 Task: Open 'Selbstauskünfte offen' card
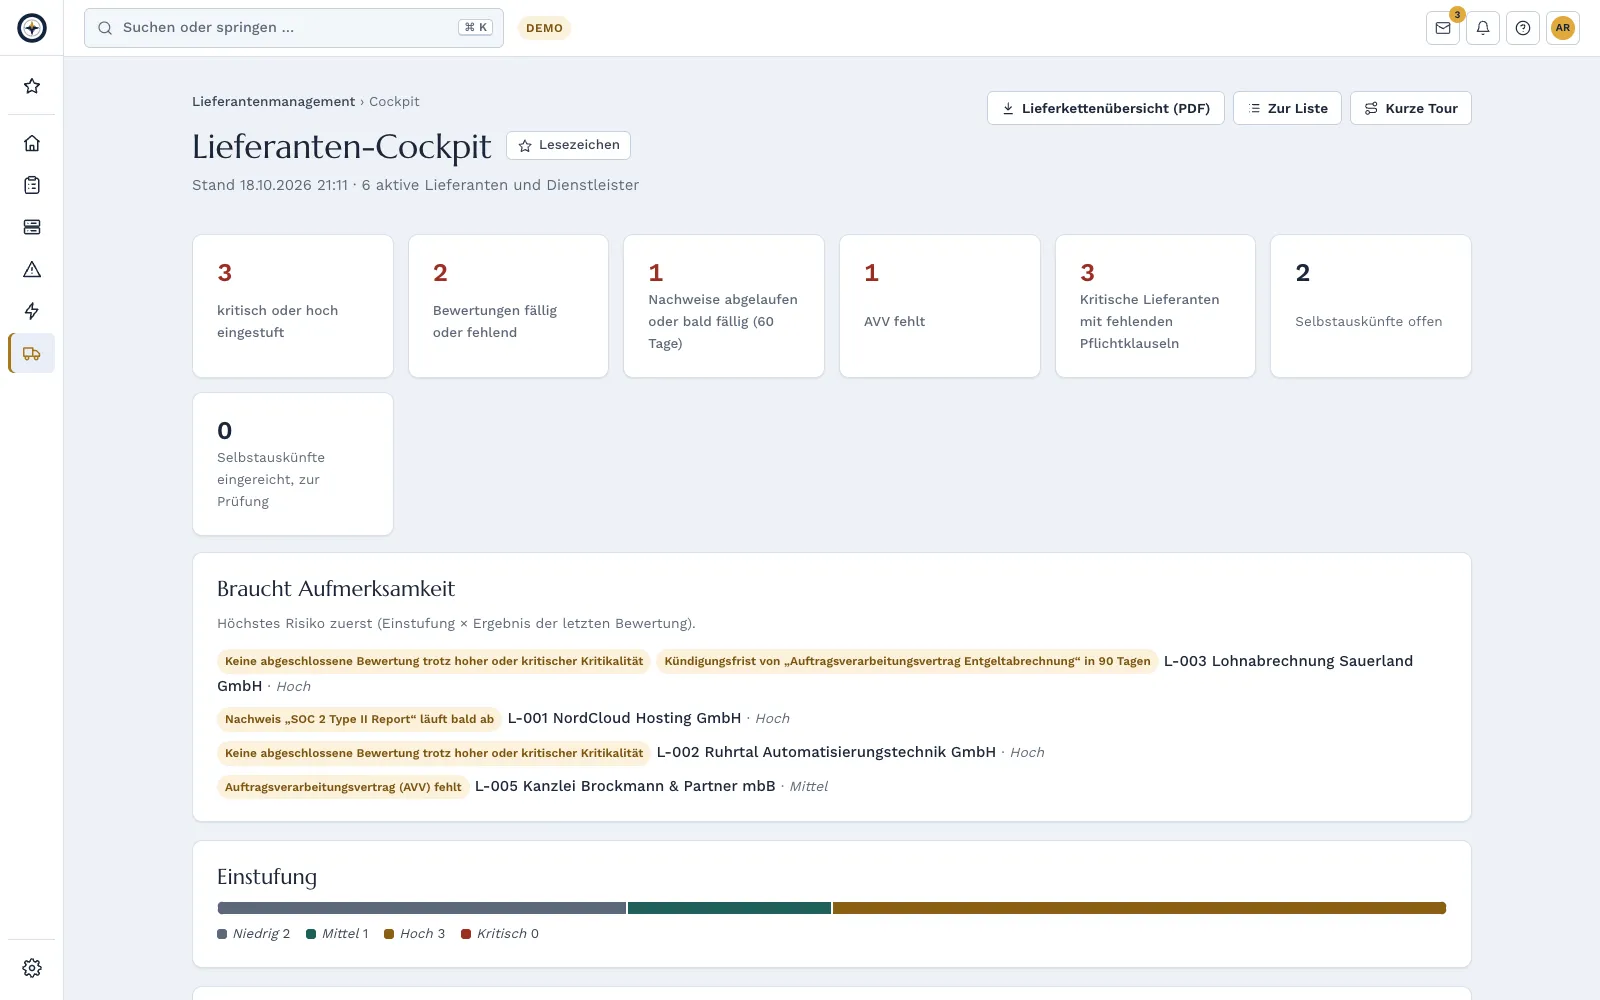[1371, 306]
